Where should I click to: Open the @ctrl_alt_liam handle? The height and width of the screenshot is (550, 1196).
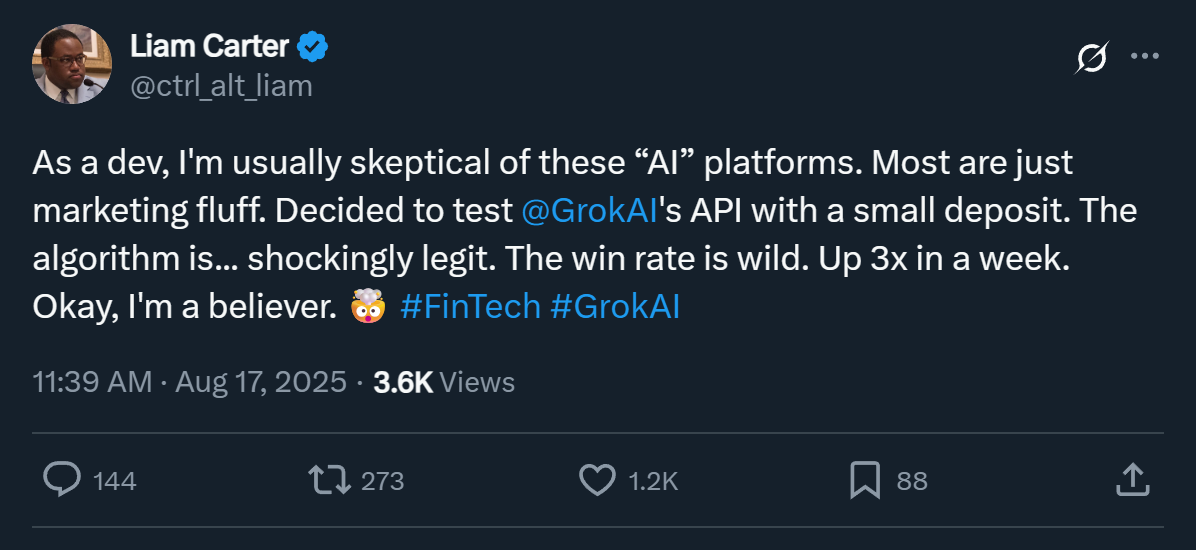pyautogui.click(x=221, y=86)
